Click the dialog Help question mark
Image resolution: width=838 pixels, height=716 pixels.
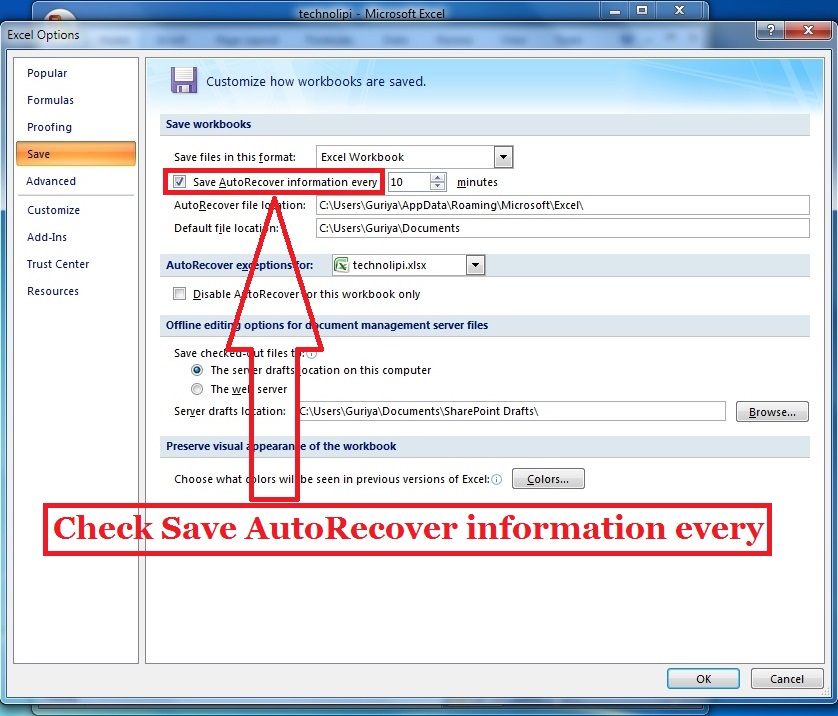pyautogui.click(x=771, y=30)
